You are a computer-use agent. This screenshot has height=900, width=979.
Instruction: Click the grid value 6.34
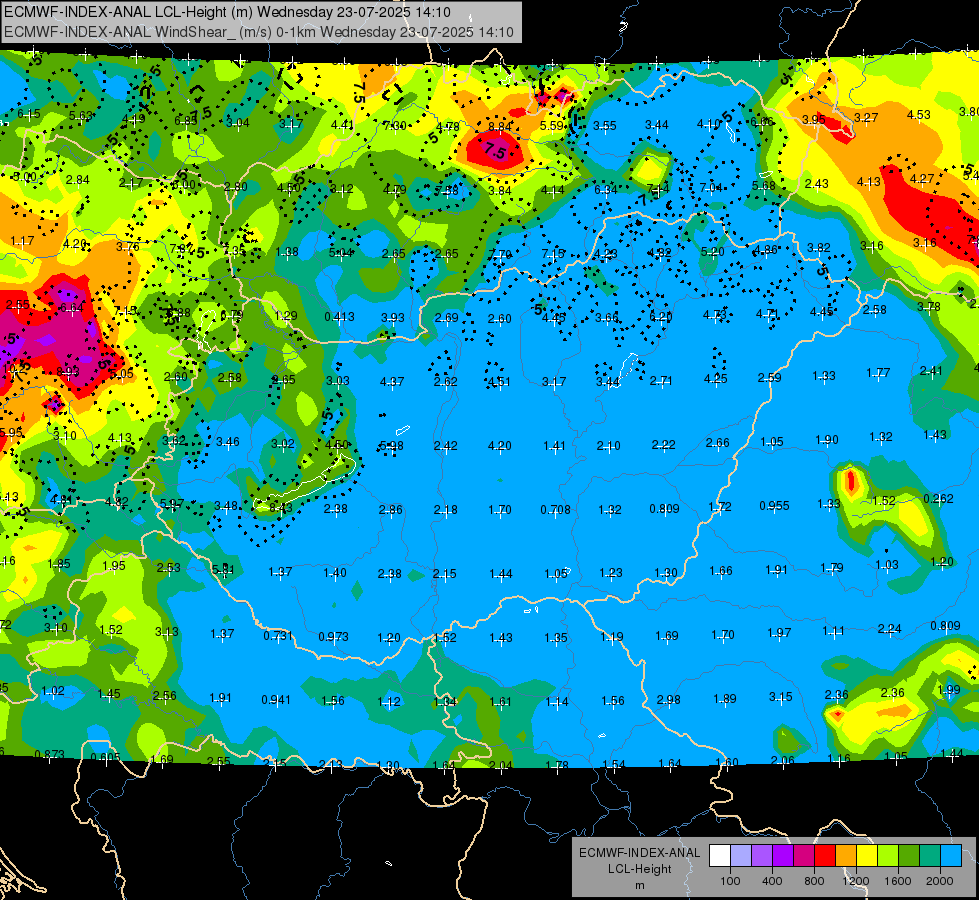tap(605, 189)
